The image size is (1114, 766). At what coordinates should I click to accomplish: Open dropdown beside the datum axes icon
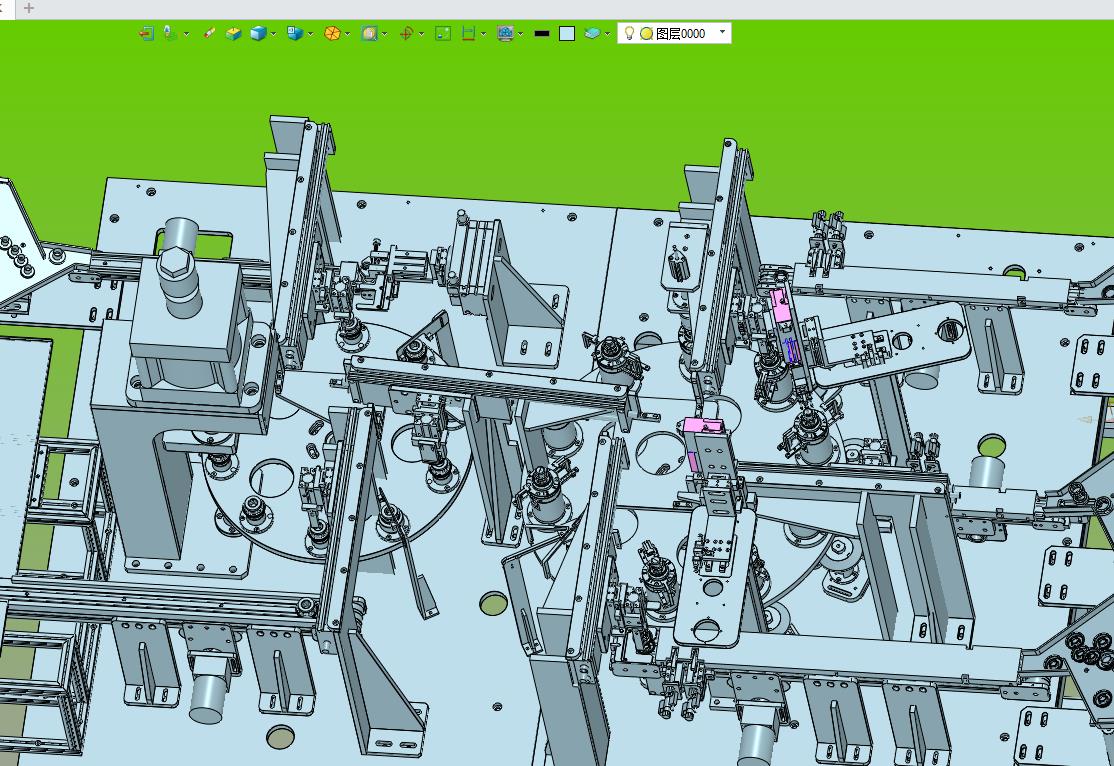point(186,33)
